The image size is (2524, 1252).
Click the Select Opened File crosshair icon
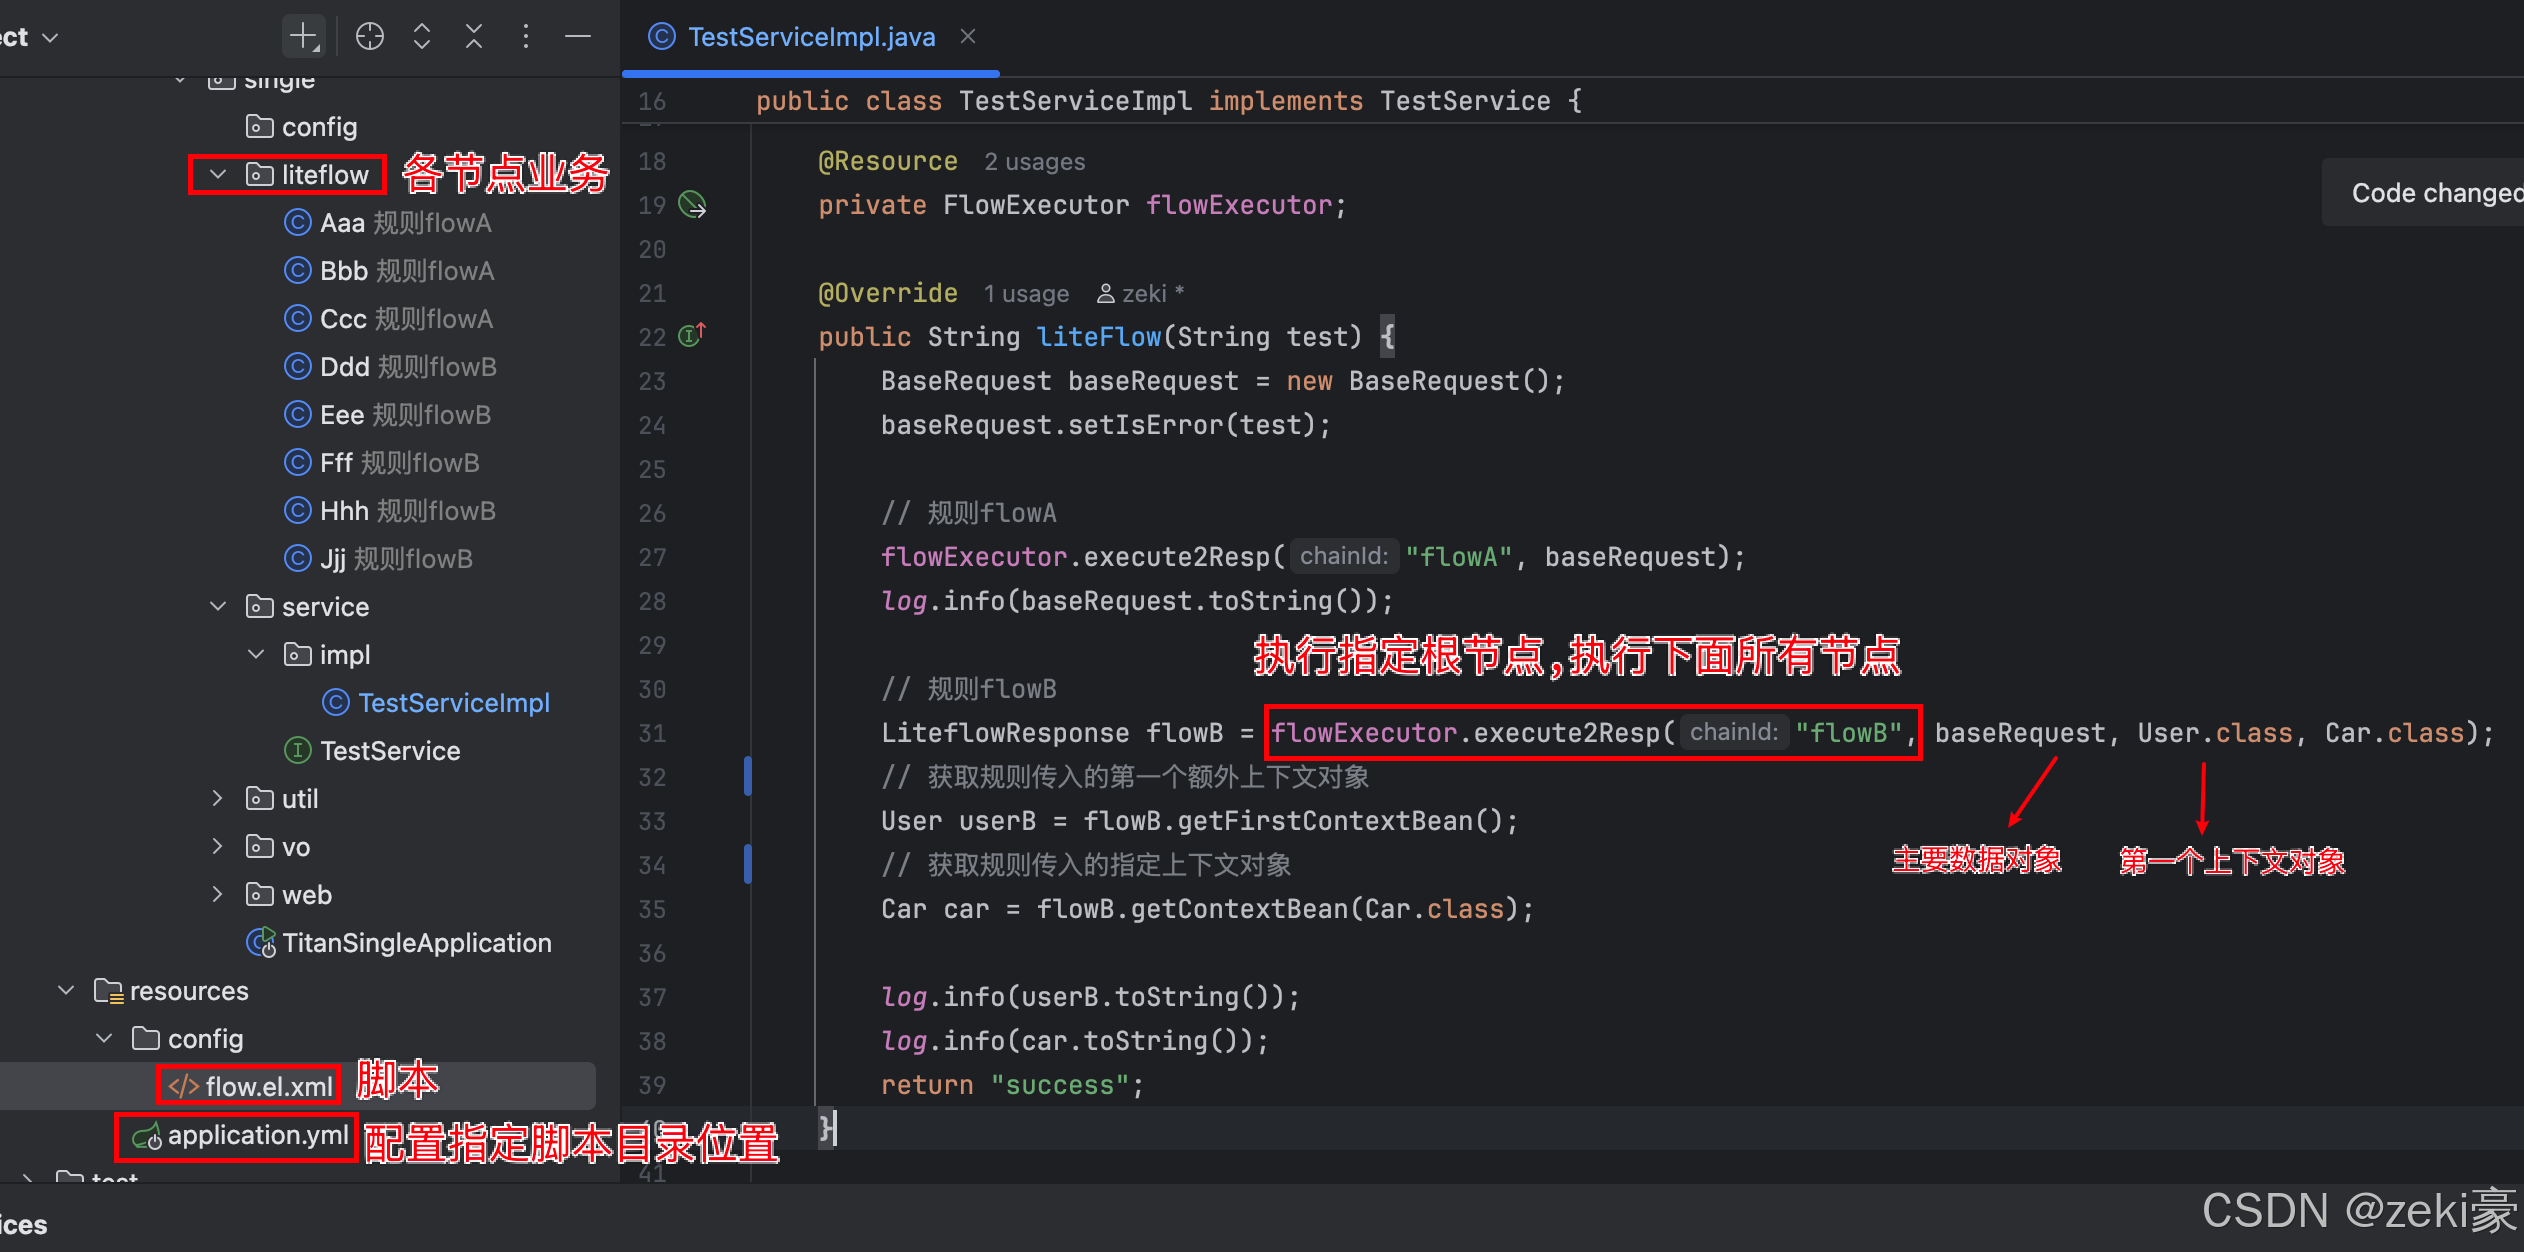click(370, 37)
